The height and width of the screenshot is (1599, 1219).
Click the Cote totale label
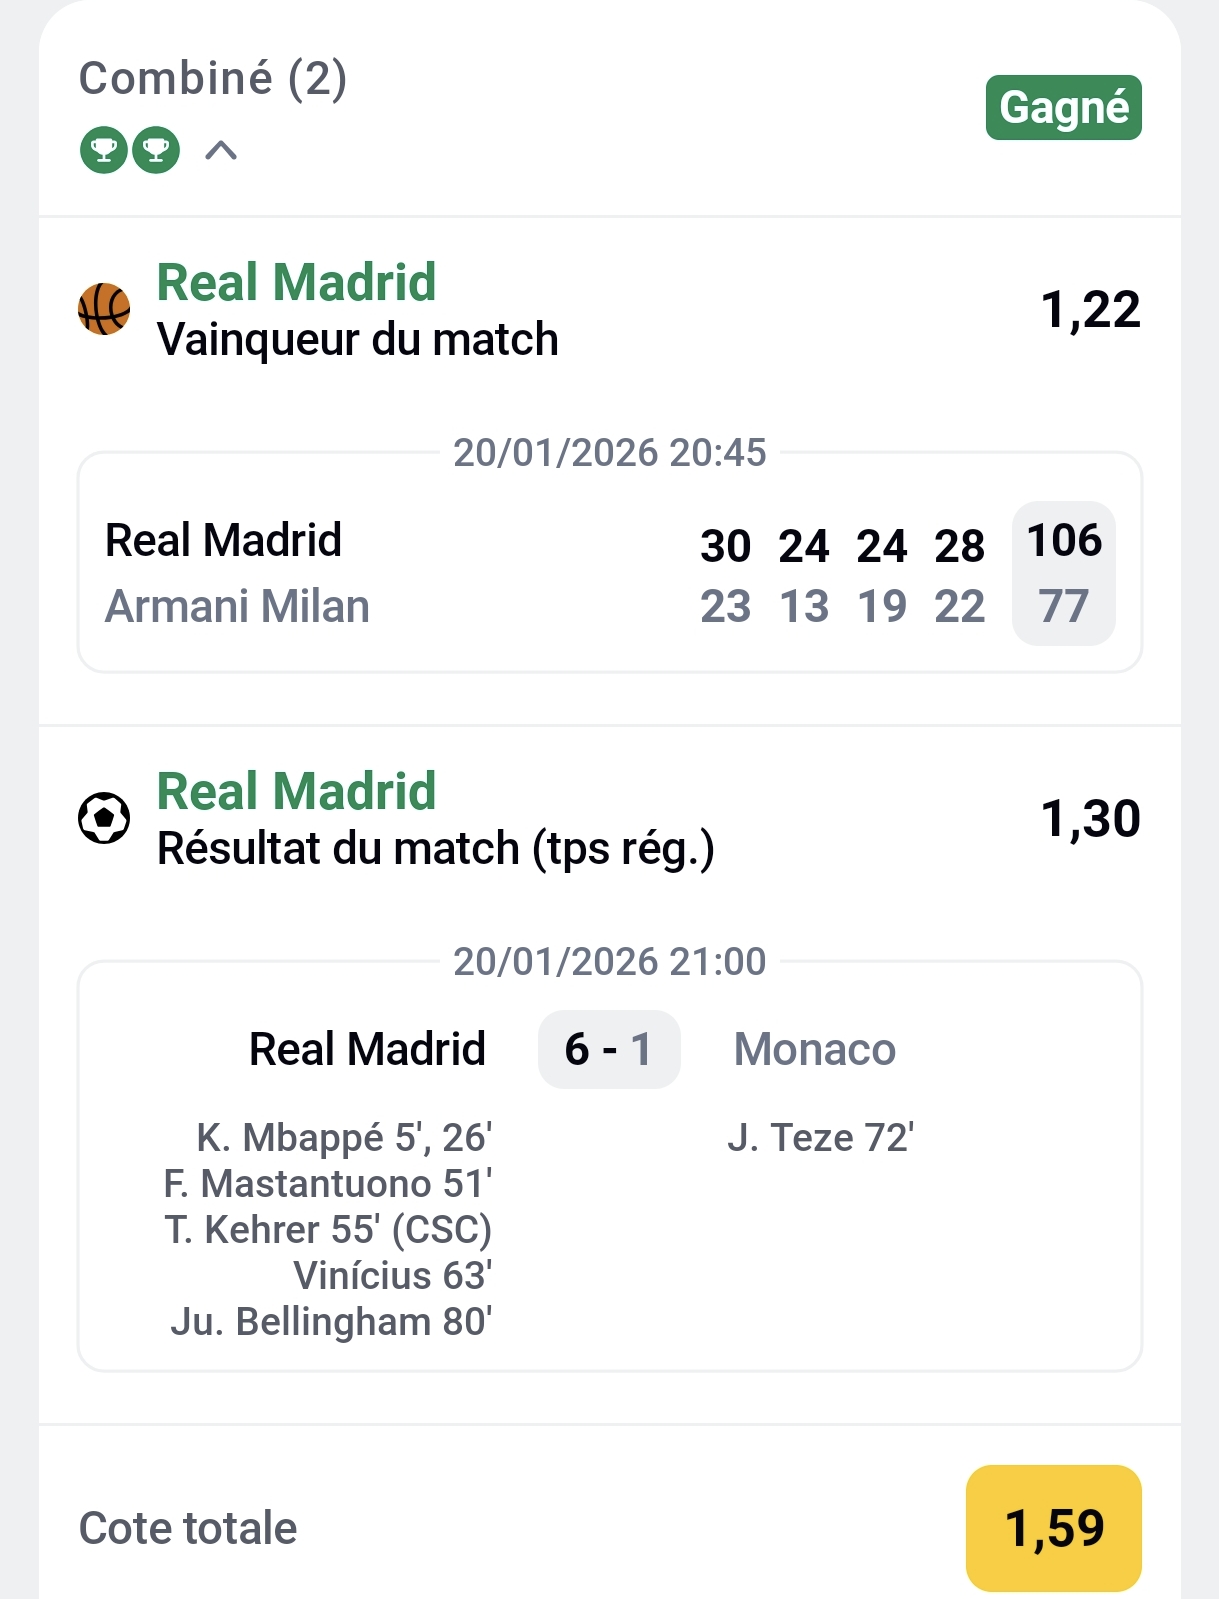pyautogui.click(x=188, y=1528)
